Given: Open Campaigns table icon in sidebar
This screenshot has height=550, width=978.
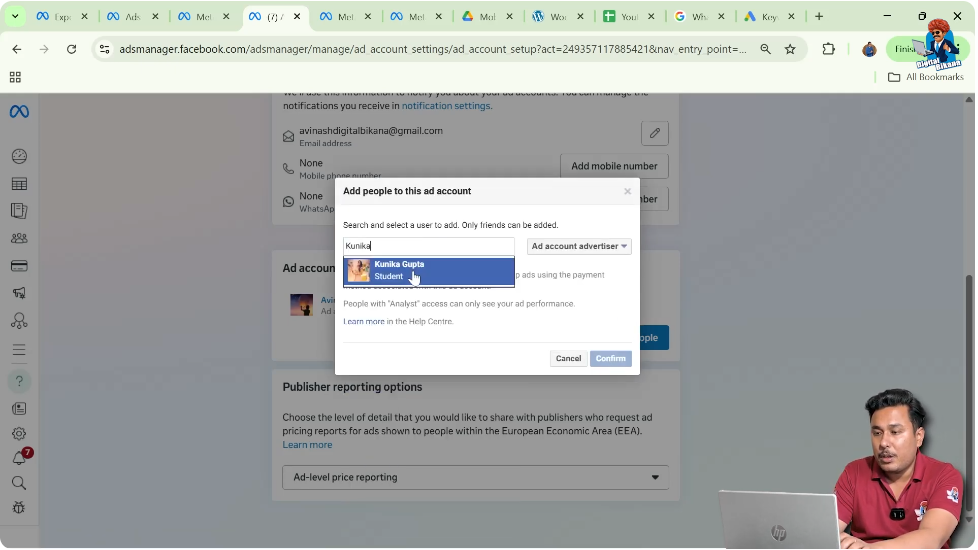Looking at the screenshot, I should pyautogui.click(x=19, y=184).
